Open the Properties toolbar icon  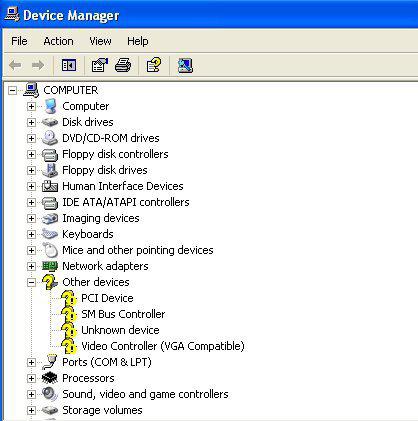tap(100, 65)
